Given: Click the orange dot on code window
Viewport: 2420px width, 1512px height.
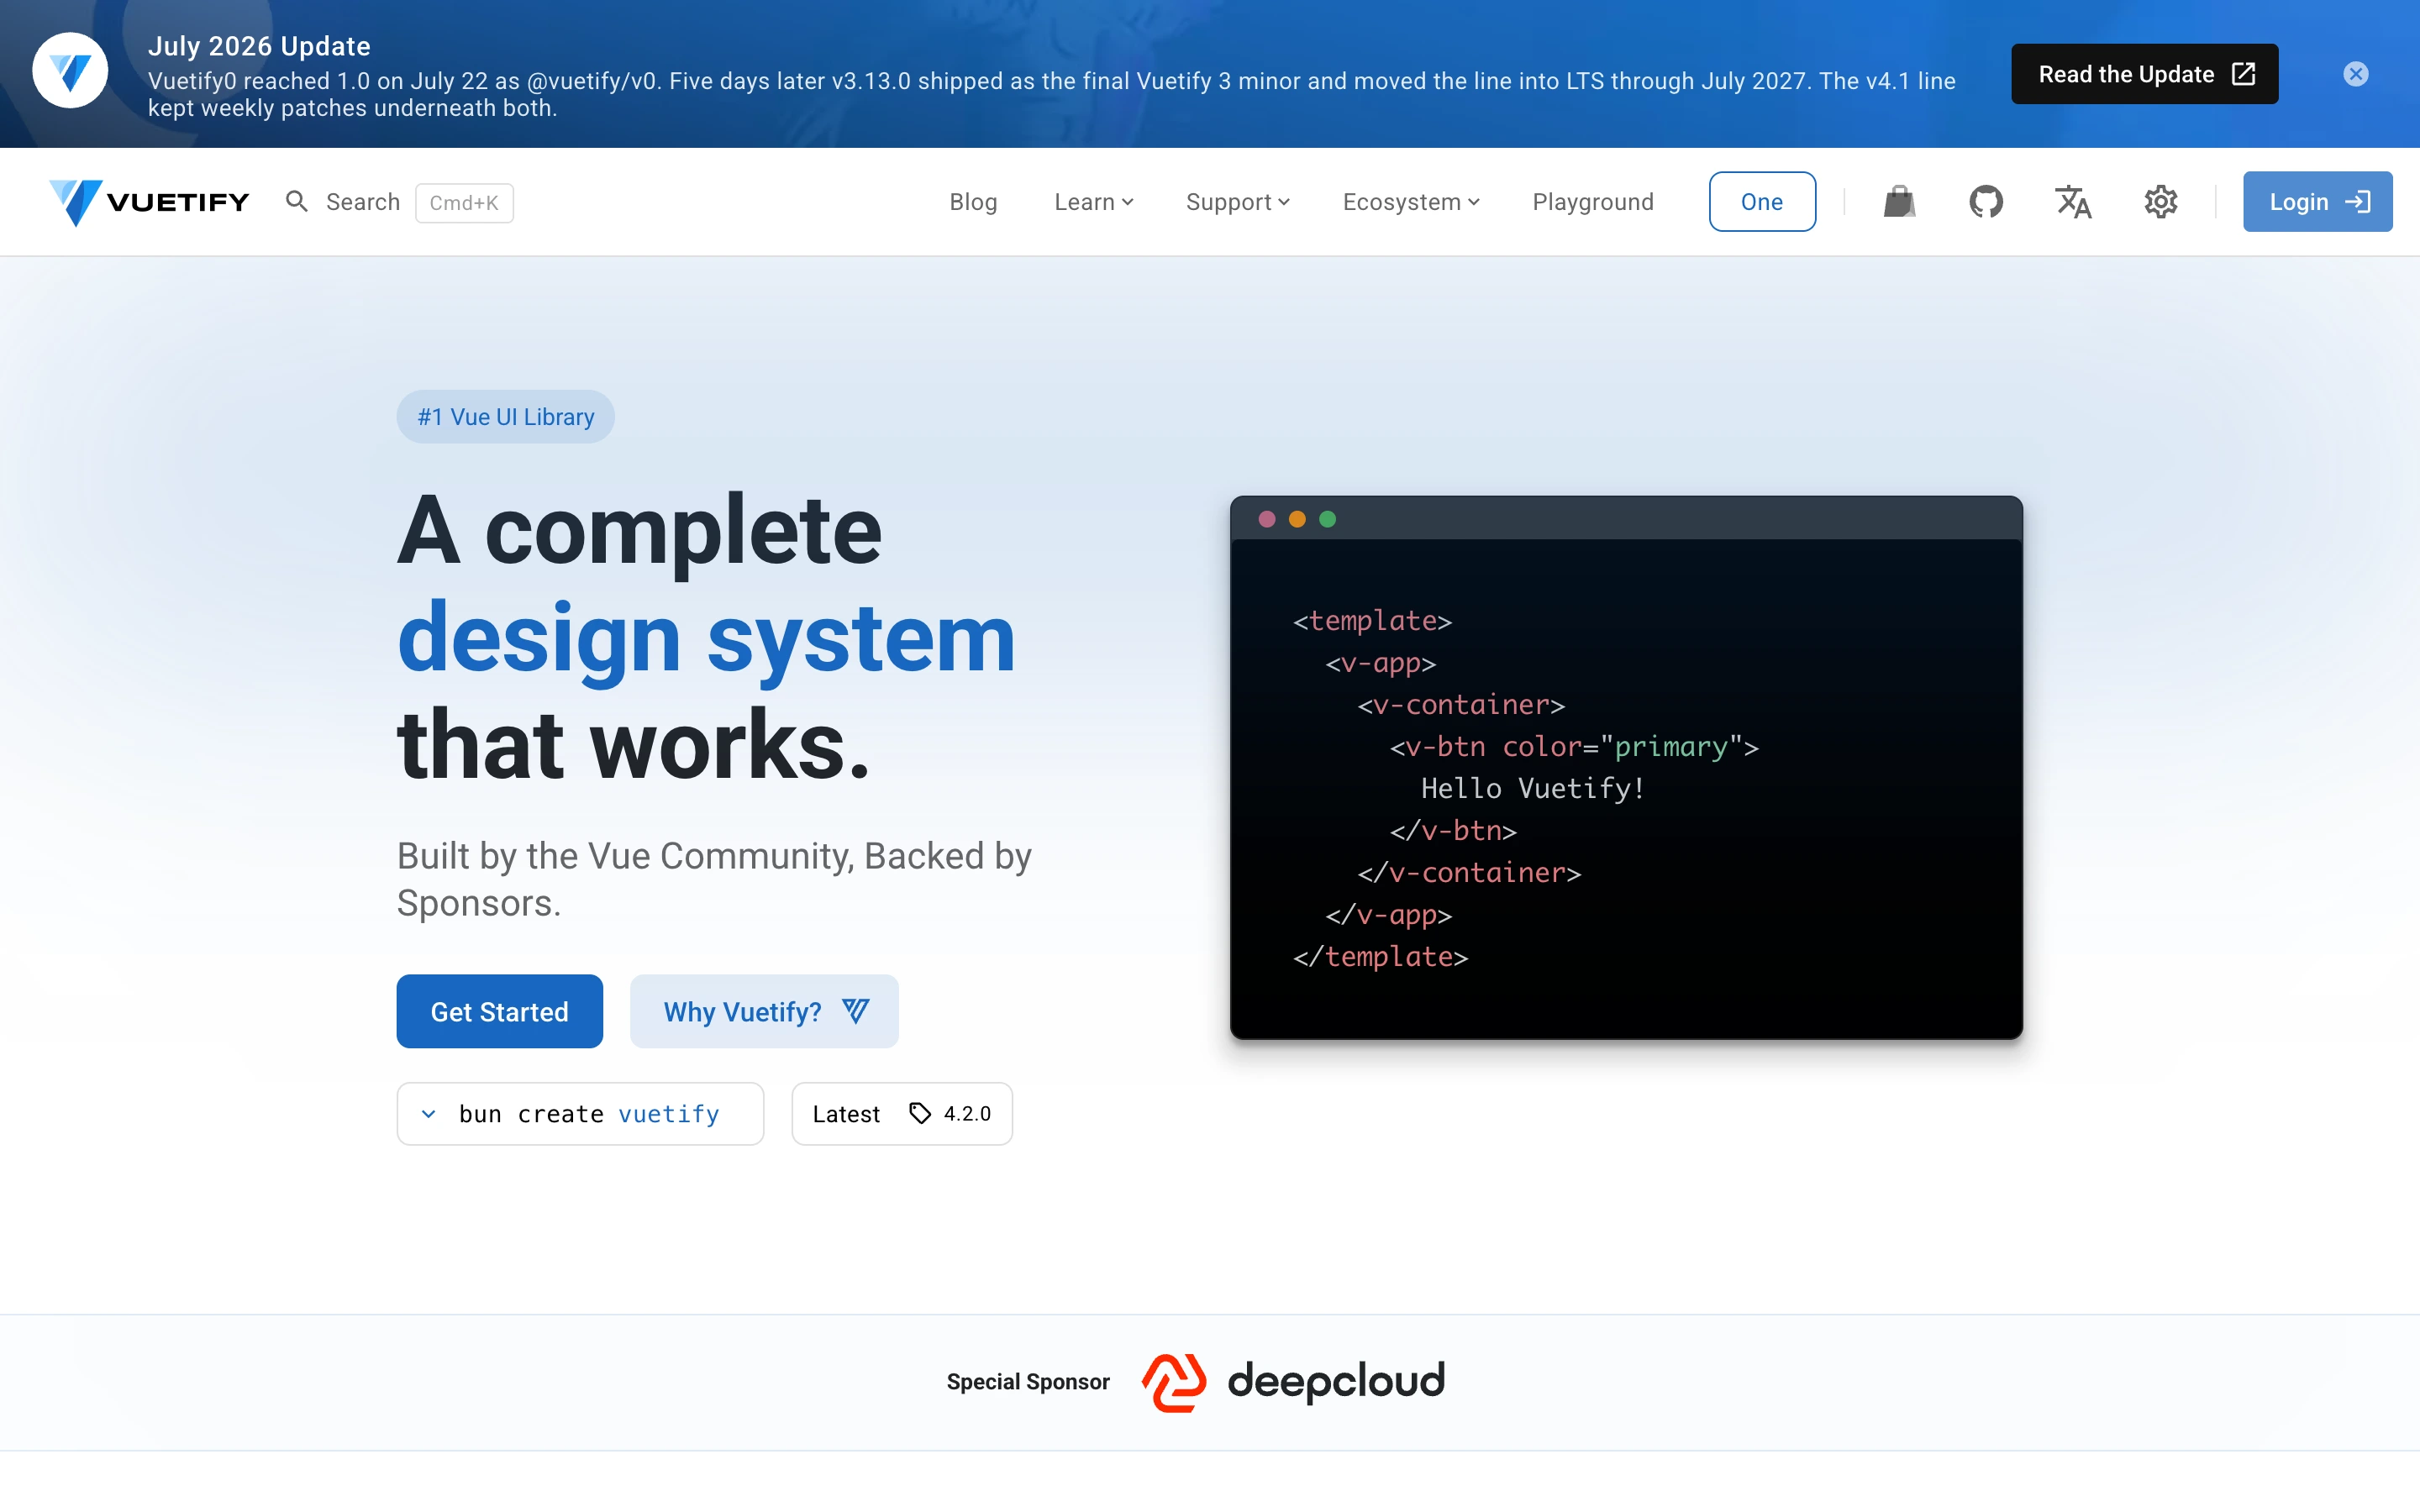Looking at the screenshot, I should coord(1297,519).
